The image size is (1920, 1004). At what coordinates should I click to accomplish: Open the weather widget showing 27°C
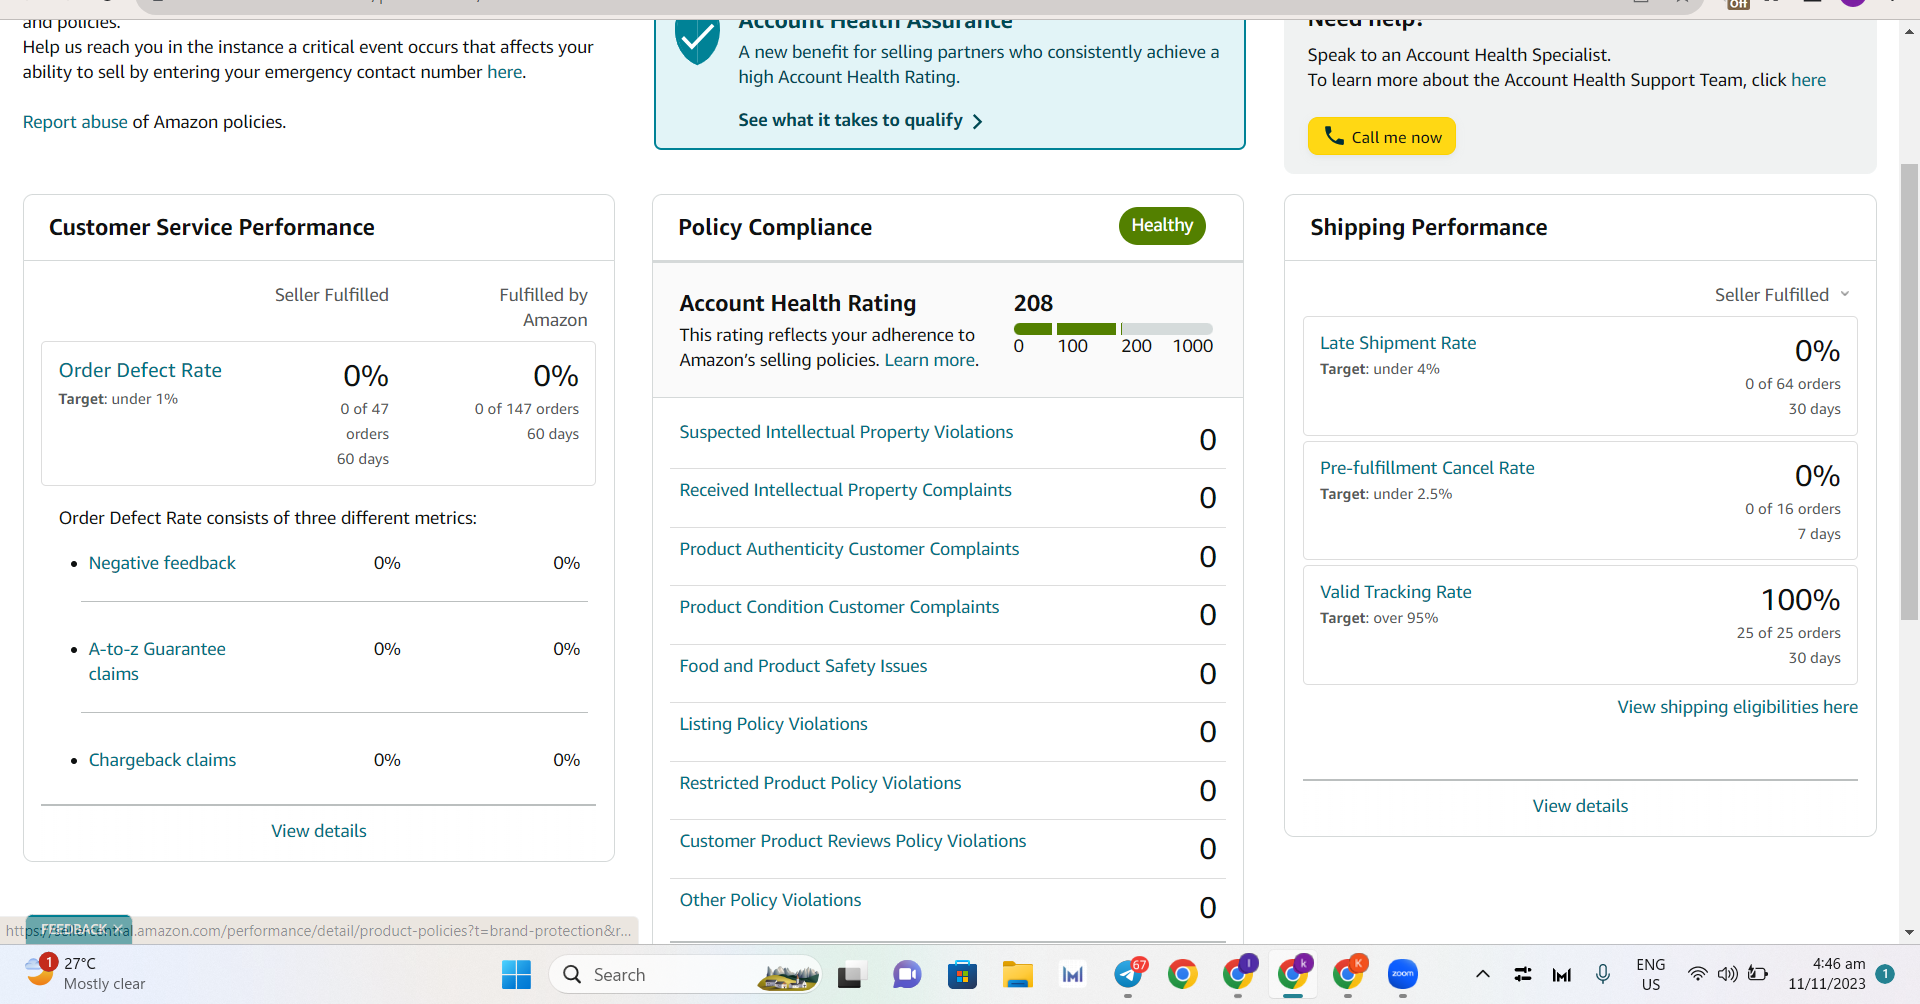tap(86, 973)
